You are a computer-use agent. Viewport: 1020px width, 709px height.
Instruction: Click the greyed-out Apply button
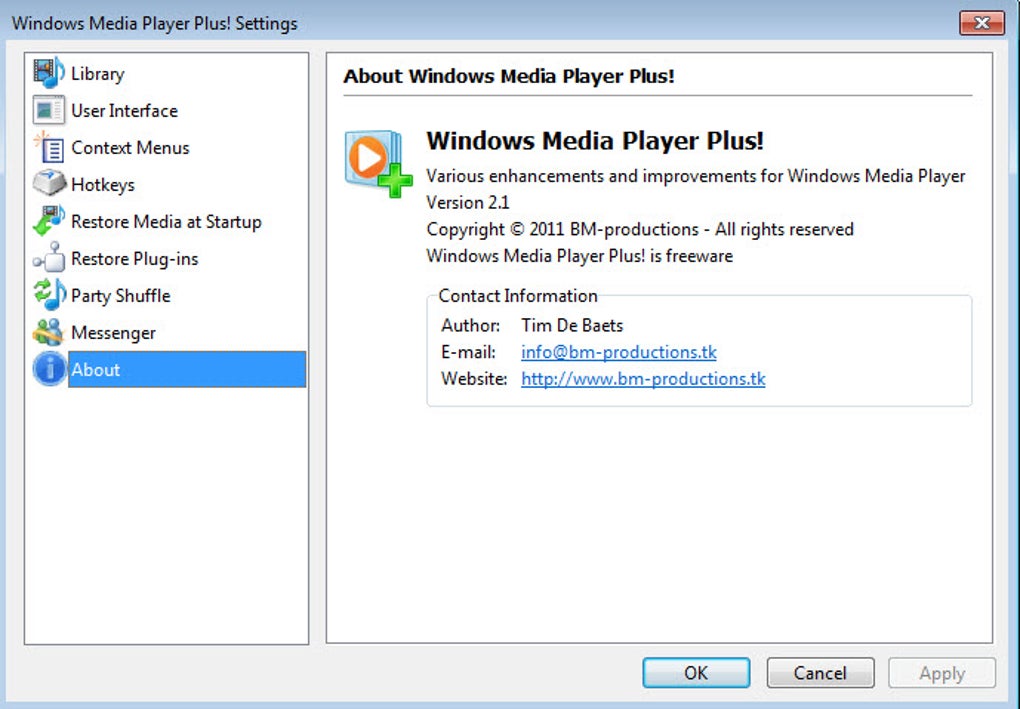click(942, 673)
